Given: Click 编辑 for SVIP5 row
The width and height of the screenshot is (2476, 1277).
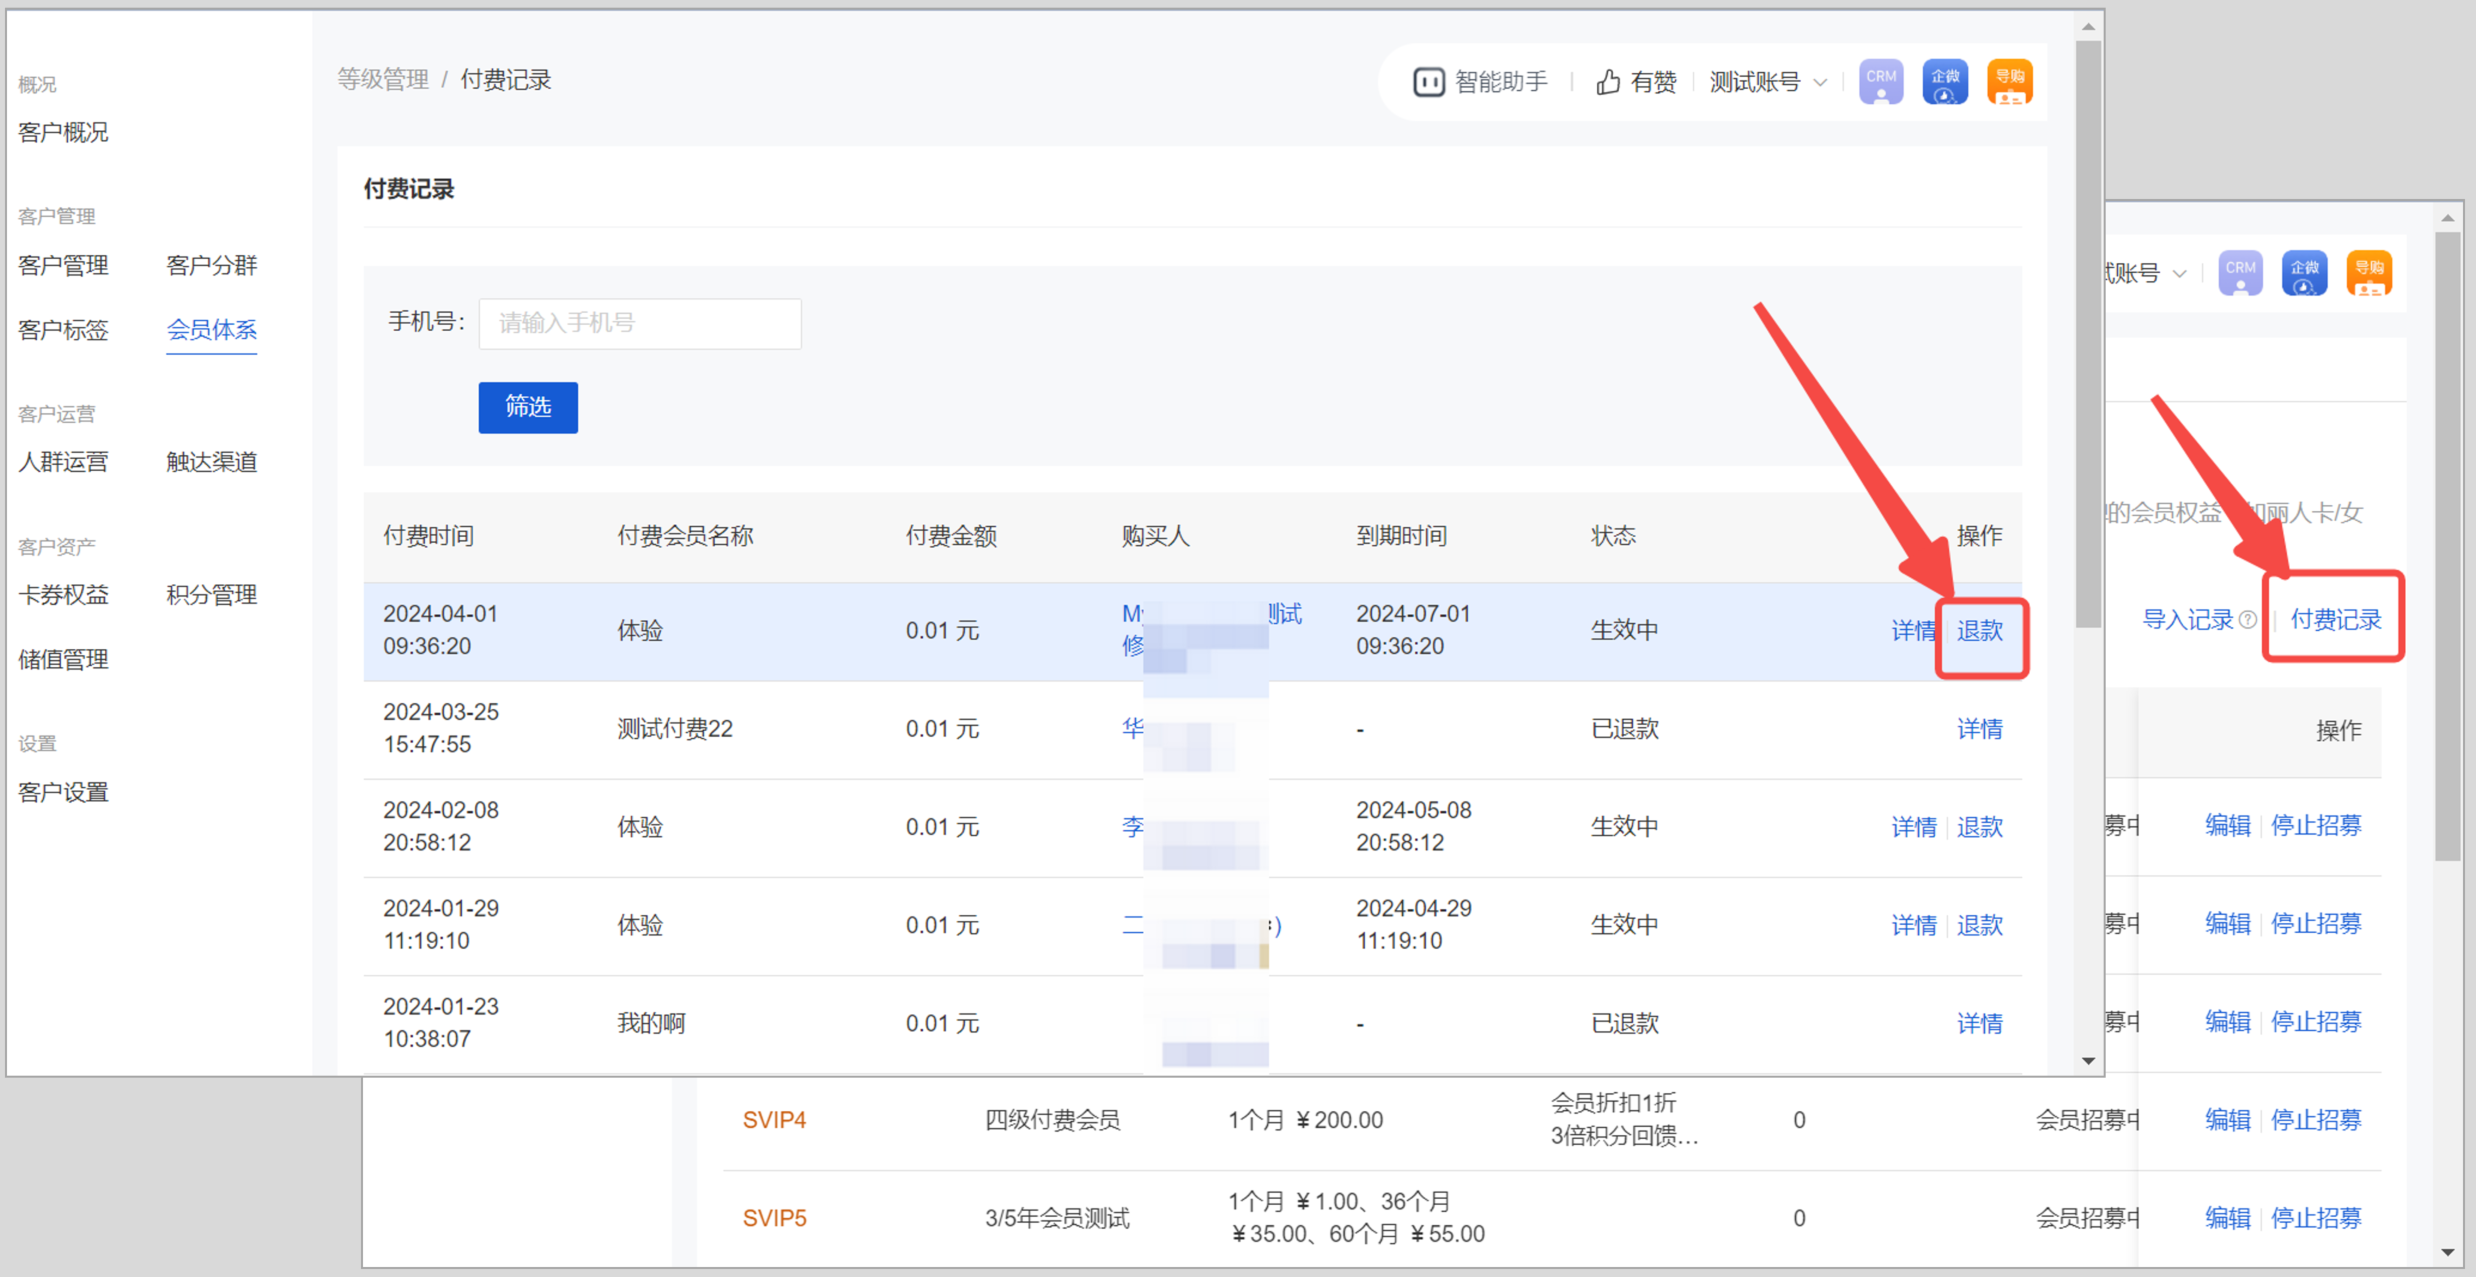Looking at the screenshot, I should (x=2228, y=1218).
